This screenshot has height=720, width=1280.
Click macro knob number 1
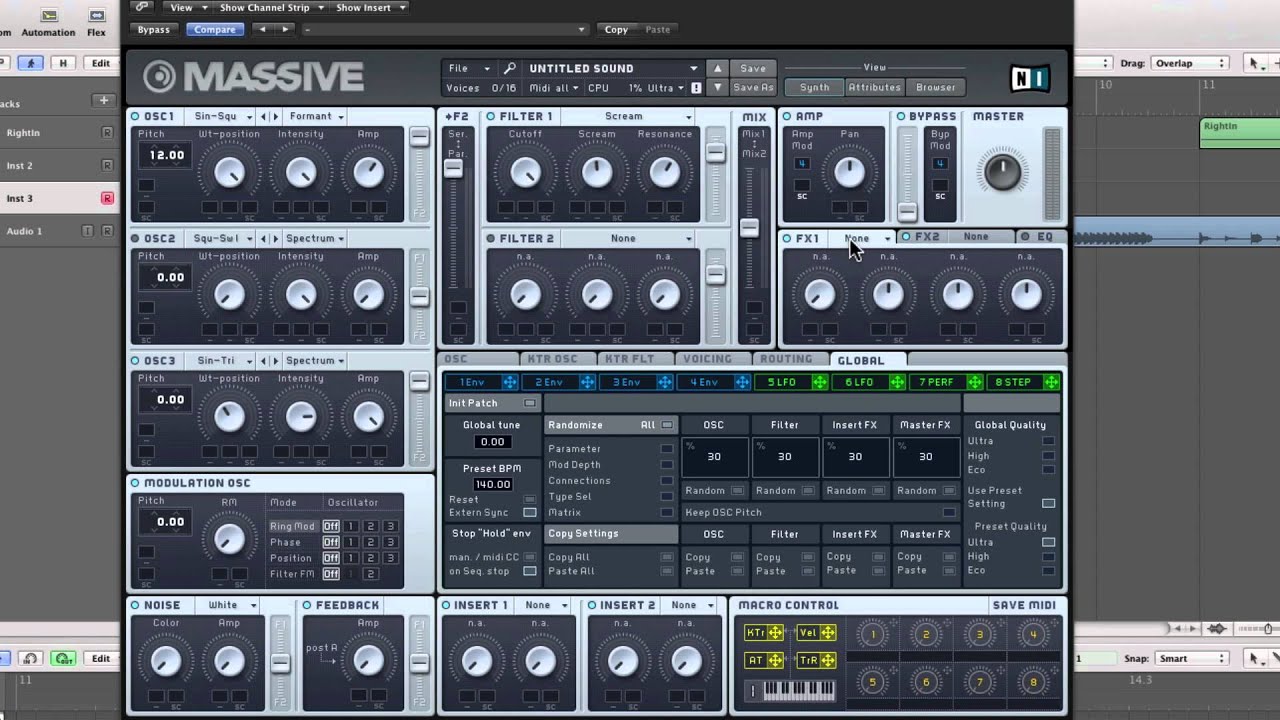[x=872, y=634]
